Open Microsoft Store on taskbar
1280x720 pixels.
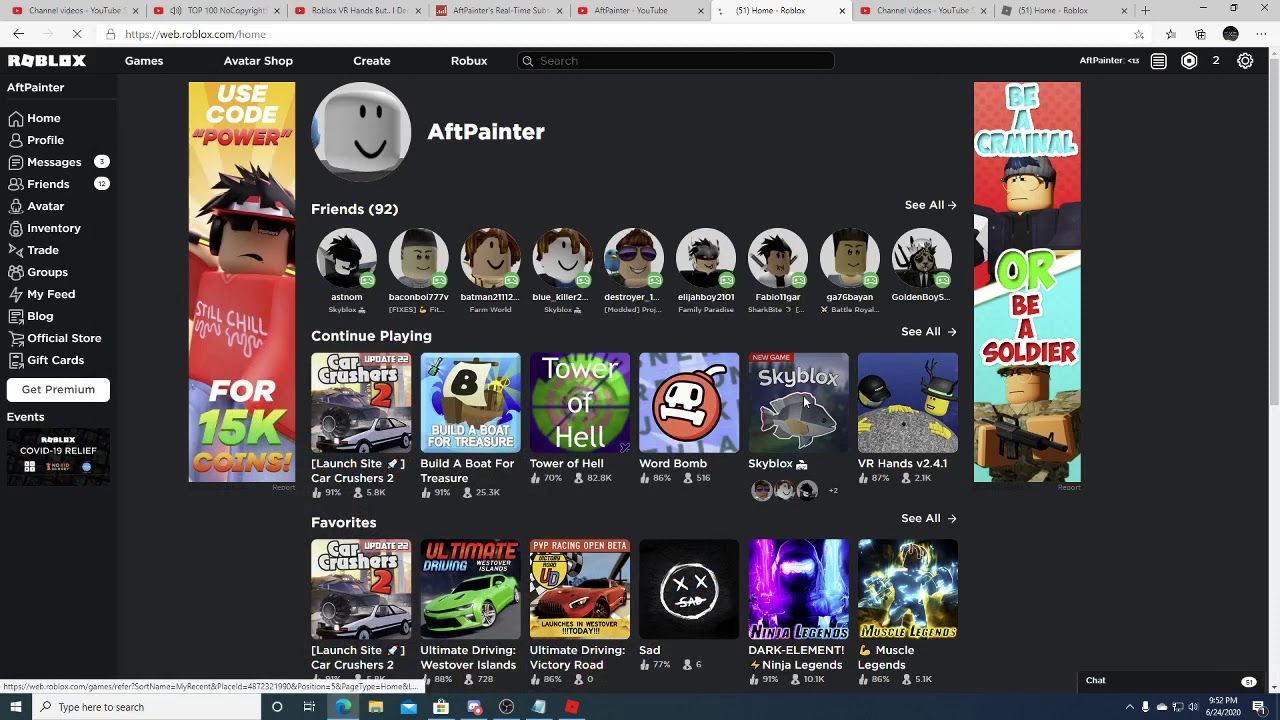441,707
